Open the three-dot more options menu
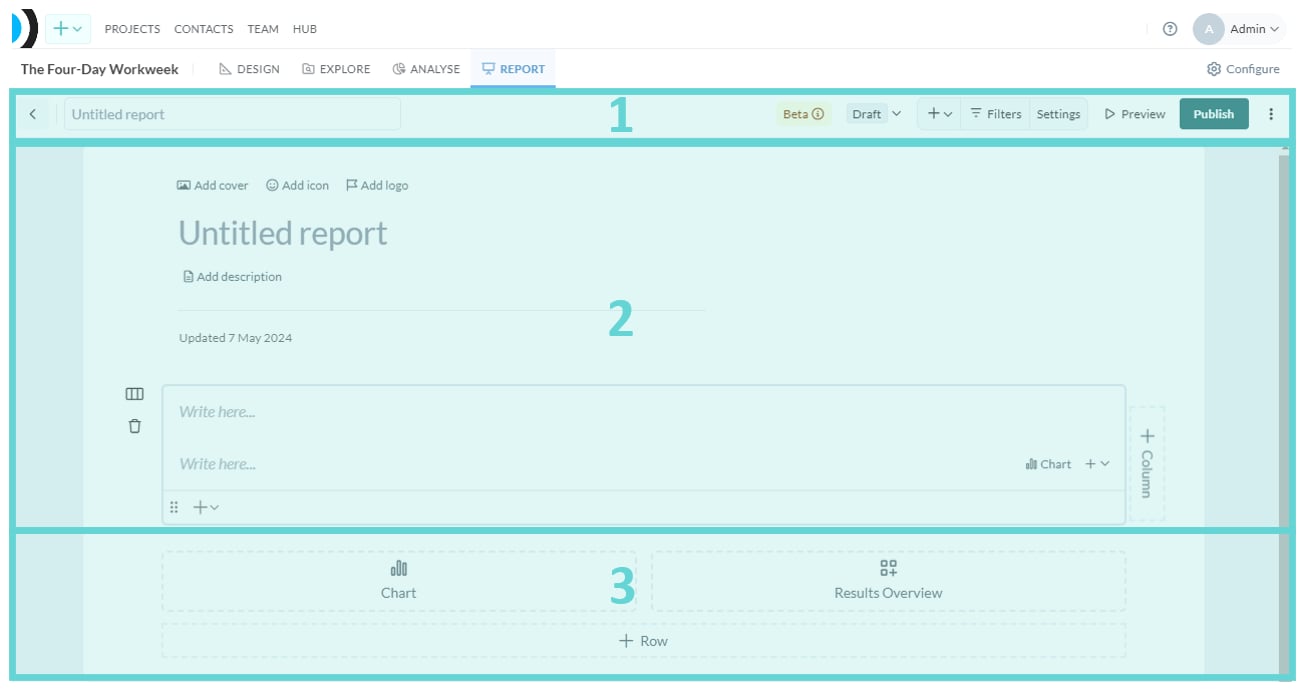The height and width of the screenshot is (692, 1312). click(x=1271, y=114)
